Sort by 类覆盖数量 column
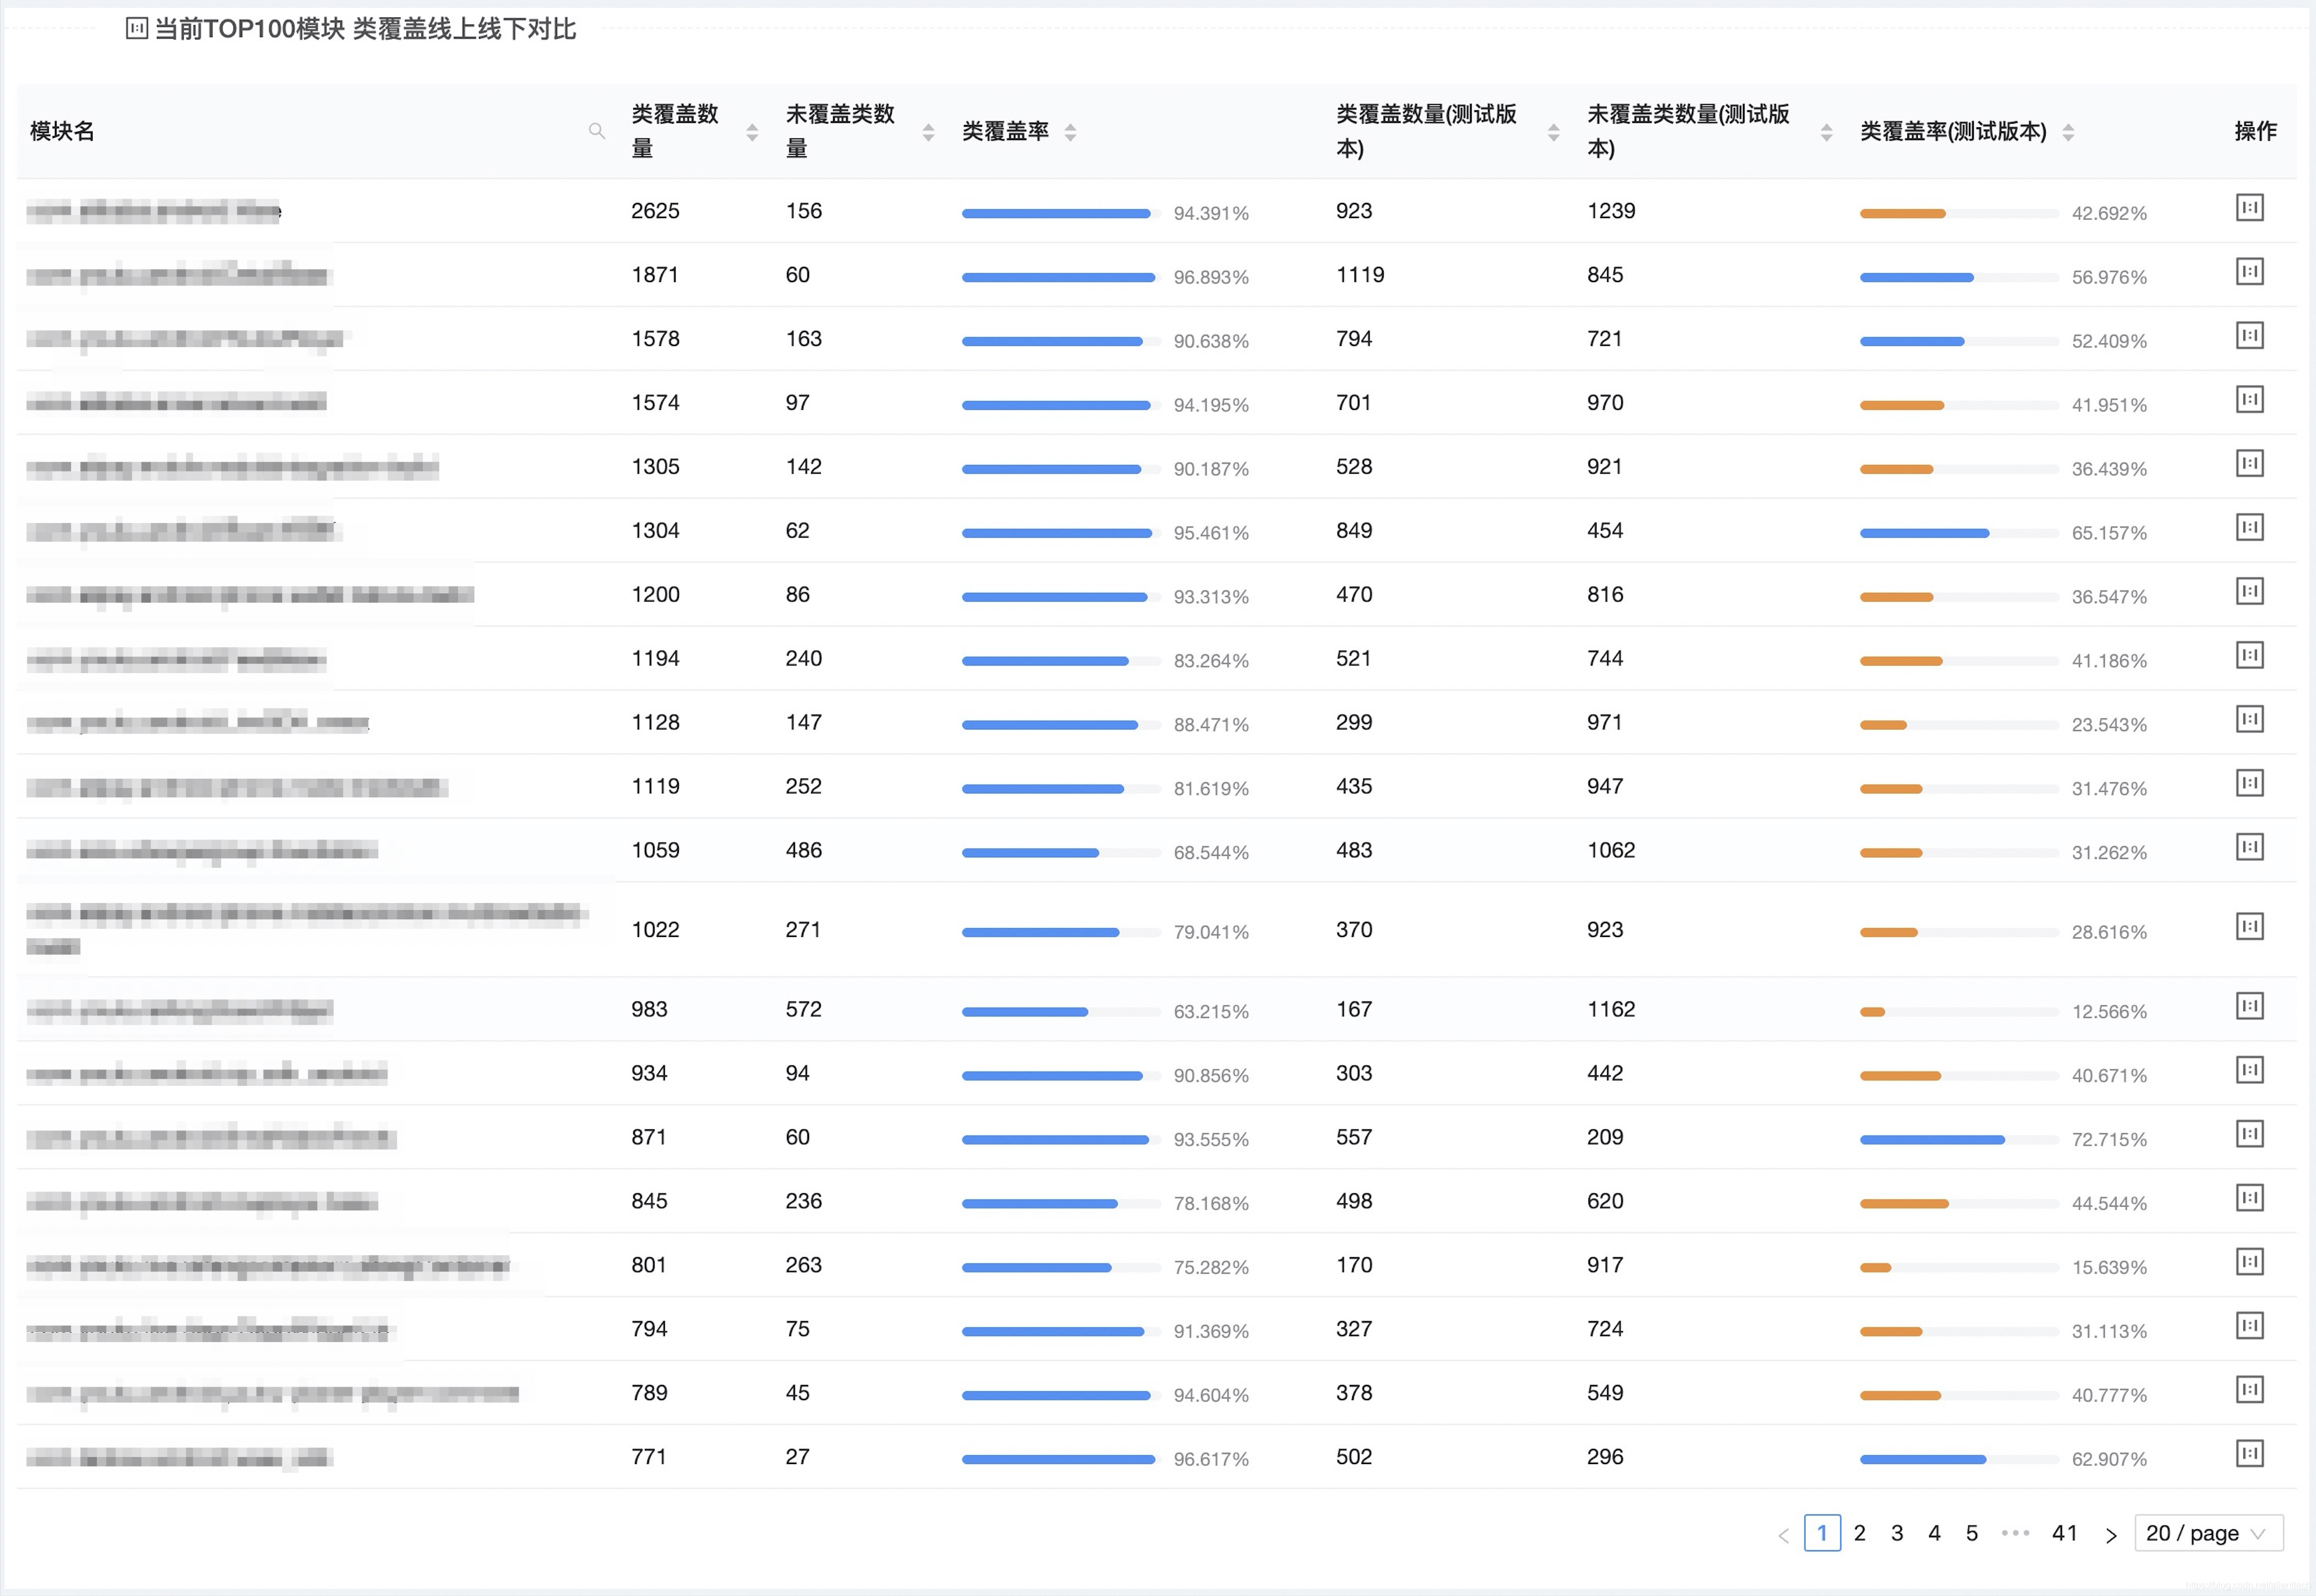Image resolution: width=2316 pixels, height=1596 pixels. pos(752,132)
